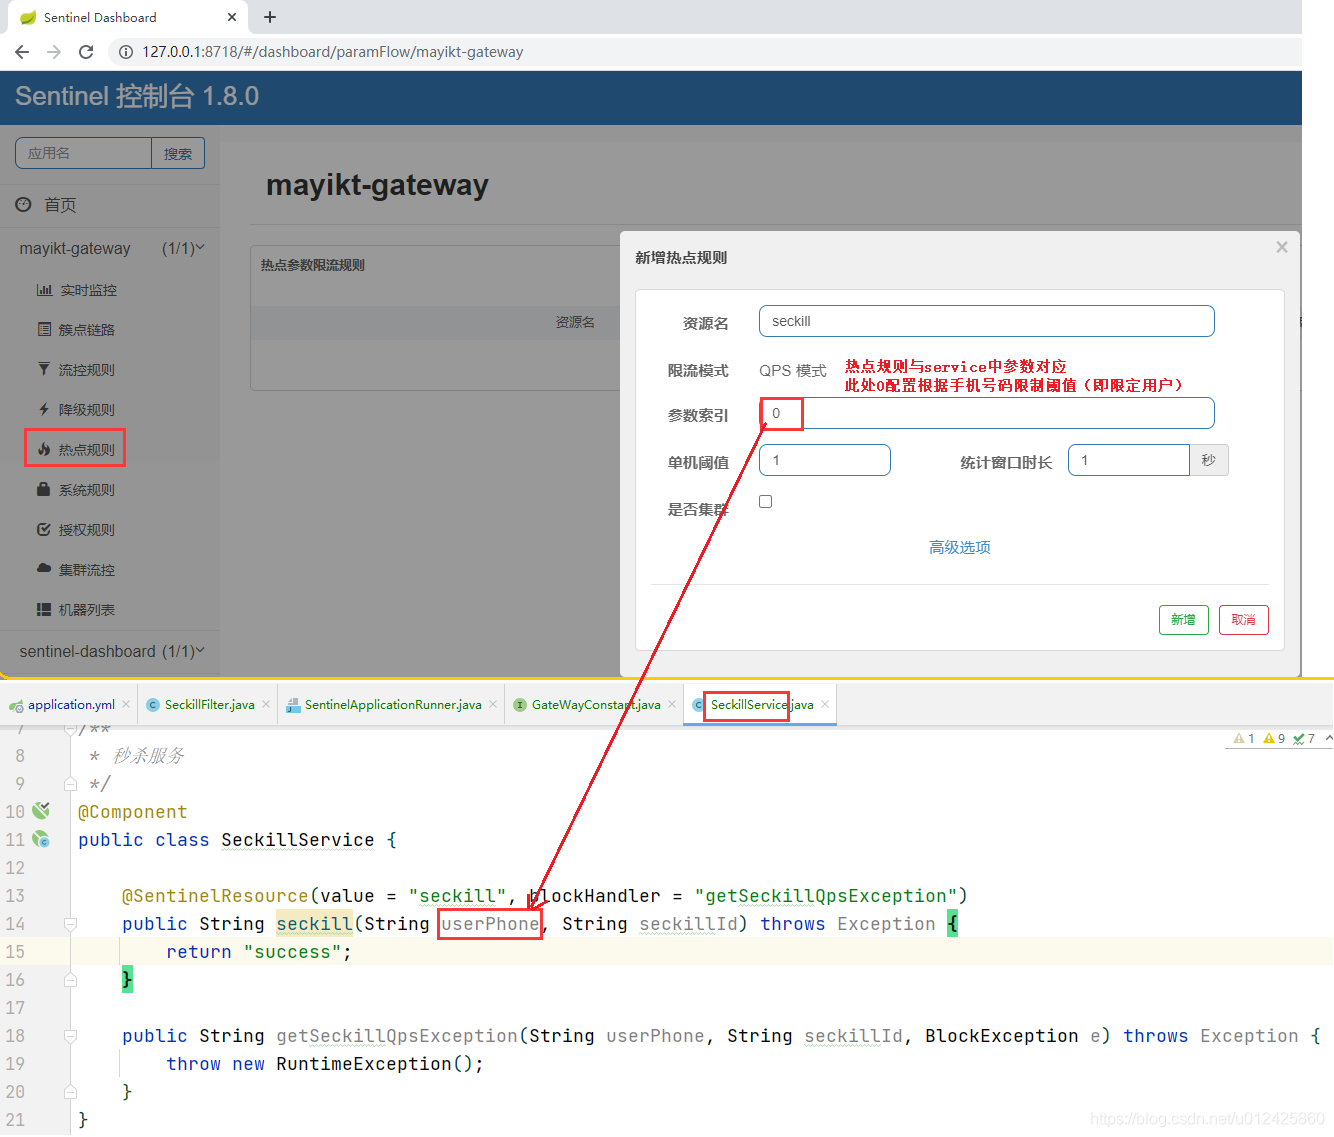Click the 集群流控 cloud icon

tap(44, 568)
